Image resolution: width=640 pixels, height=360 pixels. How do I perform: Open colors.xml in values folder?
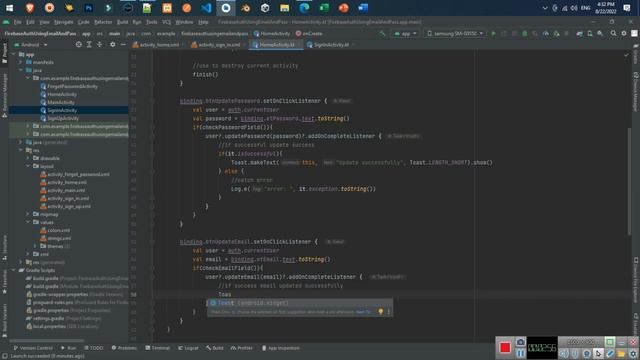56,230
